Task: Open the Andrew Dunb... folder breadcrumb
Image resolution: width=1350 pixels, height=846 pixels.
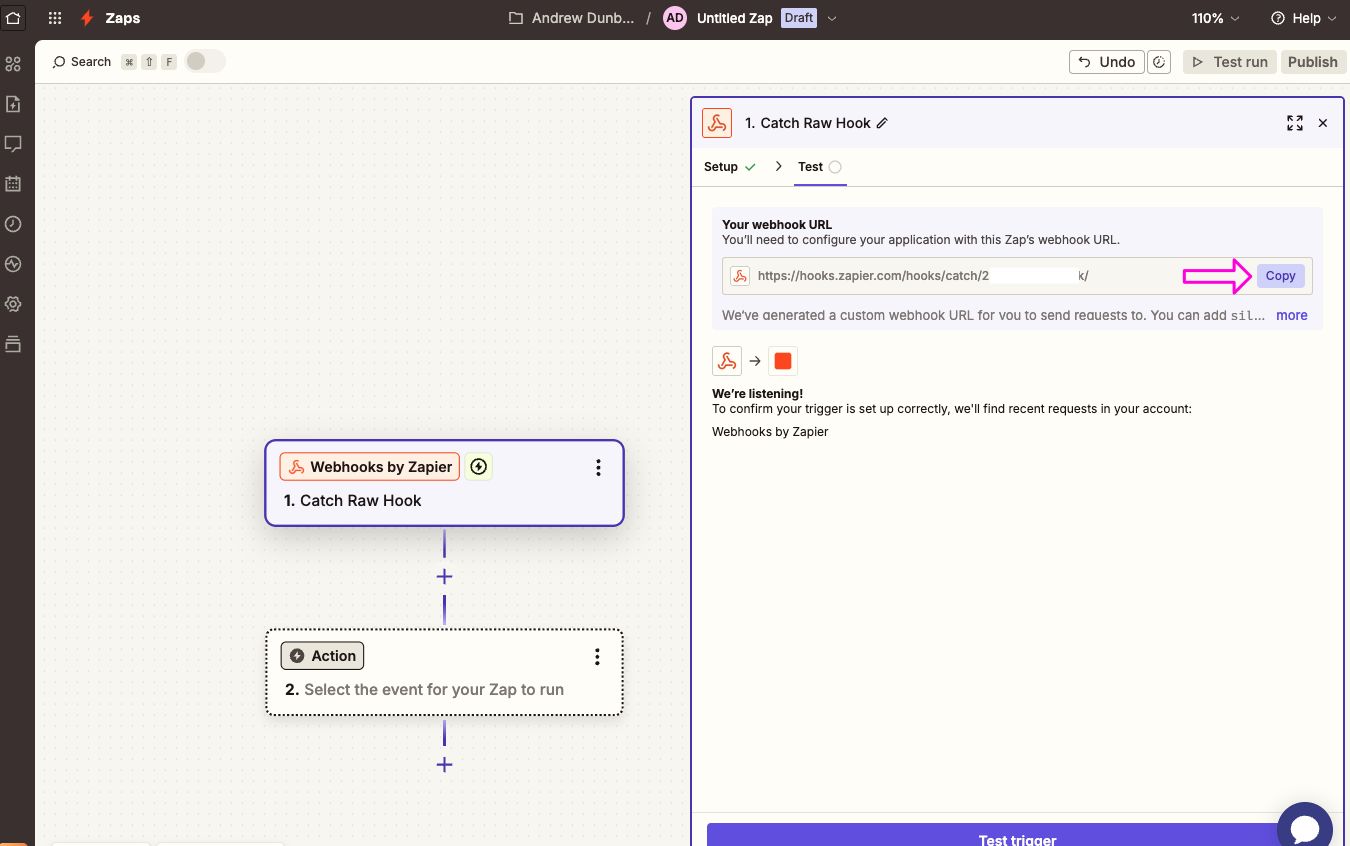Action: (x=583, y=18)
